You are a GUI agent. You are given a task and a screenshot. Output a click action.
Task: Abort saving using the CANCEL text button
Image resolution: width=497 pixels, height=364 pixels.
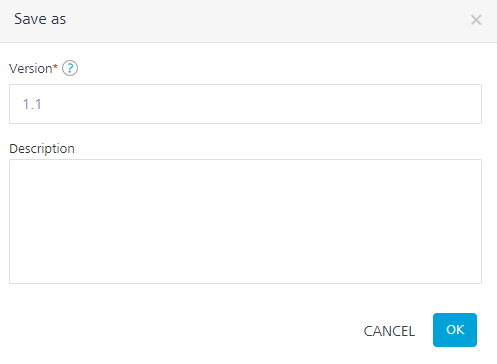tap(389, 331)
